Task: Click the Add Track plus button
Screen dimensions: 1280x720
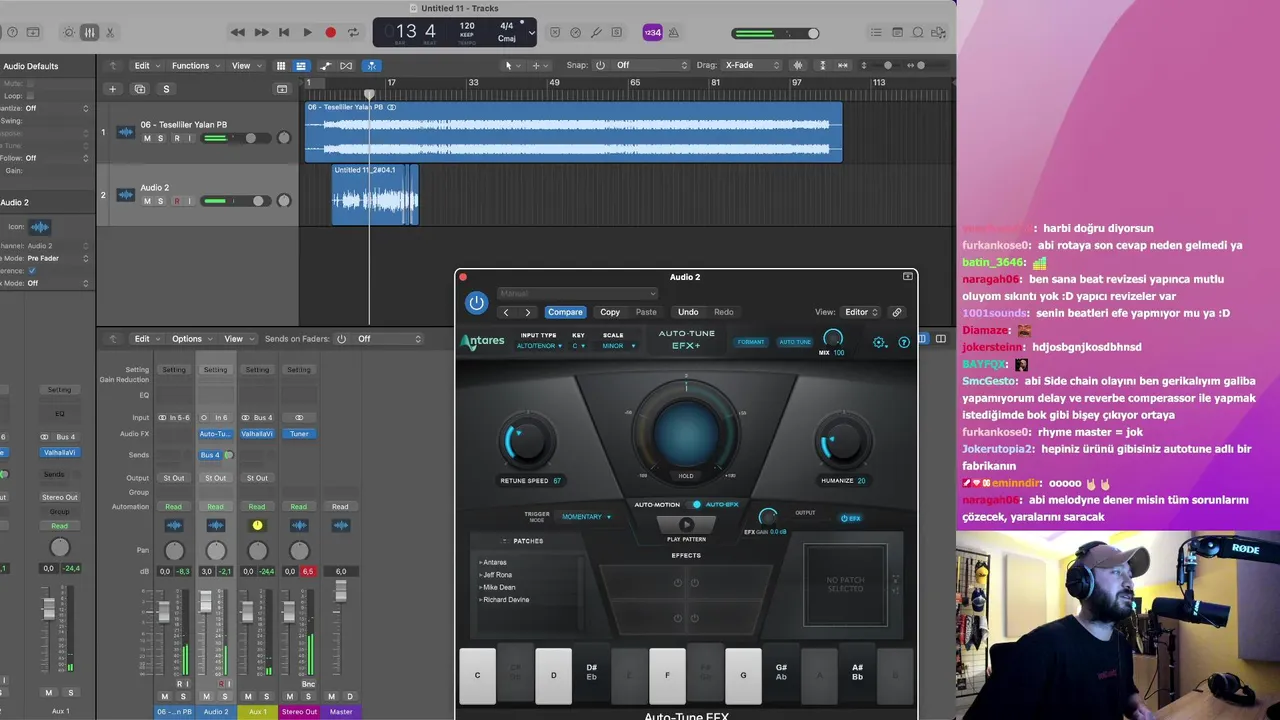Action: tap(112, 89)
